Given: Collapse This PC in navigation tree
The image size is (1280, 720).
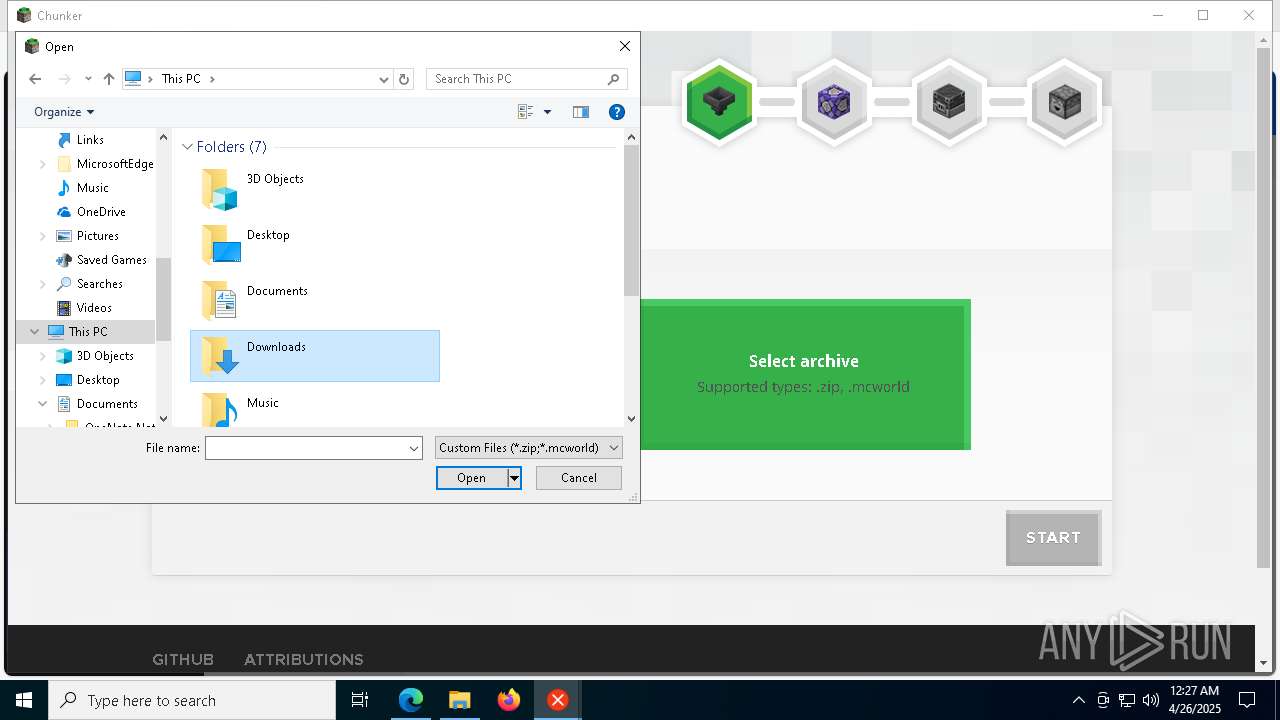Looking at the screenshot, I should (x=35, y=332).
